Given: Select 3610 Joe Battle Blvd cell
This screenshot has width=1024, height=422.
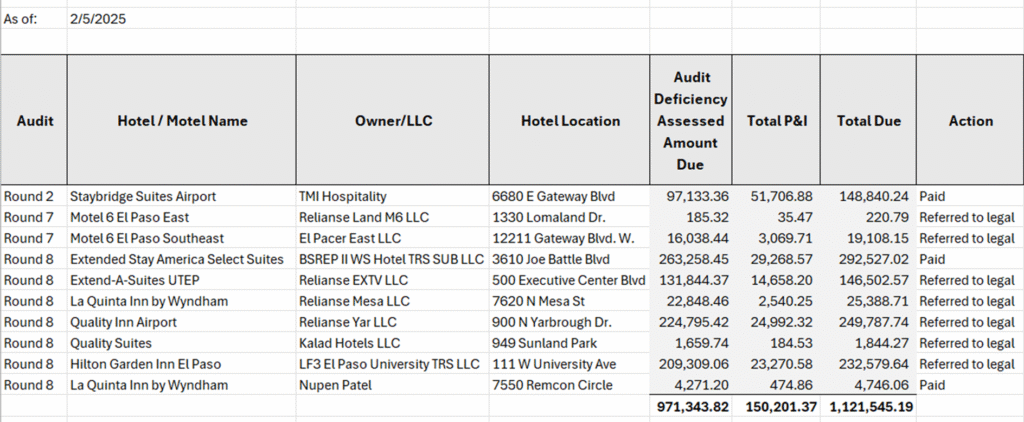Looking at the screenshot, I should pos(569,259).
